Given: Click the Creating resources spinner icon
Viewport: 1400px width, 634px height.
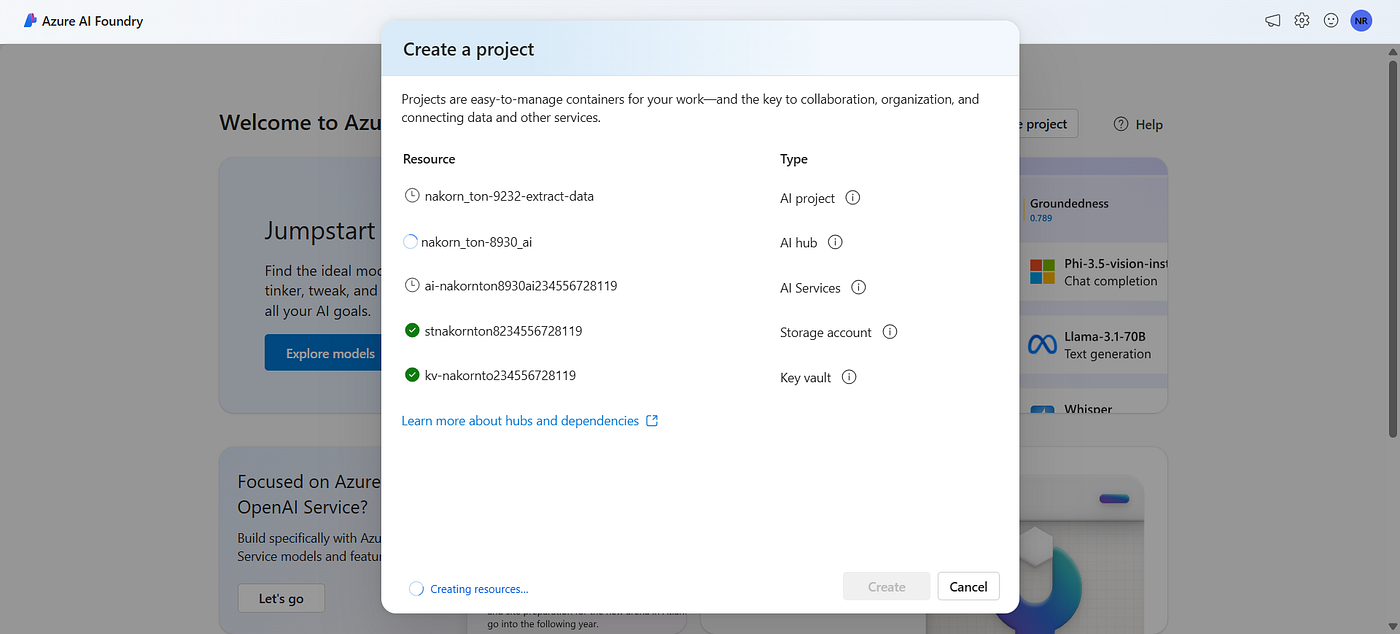Looking at the screenshot, I should [x=416, y=589].
